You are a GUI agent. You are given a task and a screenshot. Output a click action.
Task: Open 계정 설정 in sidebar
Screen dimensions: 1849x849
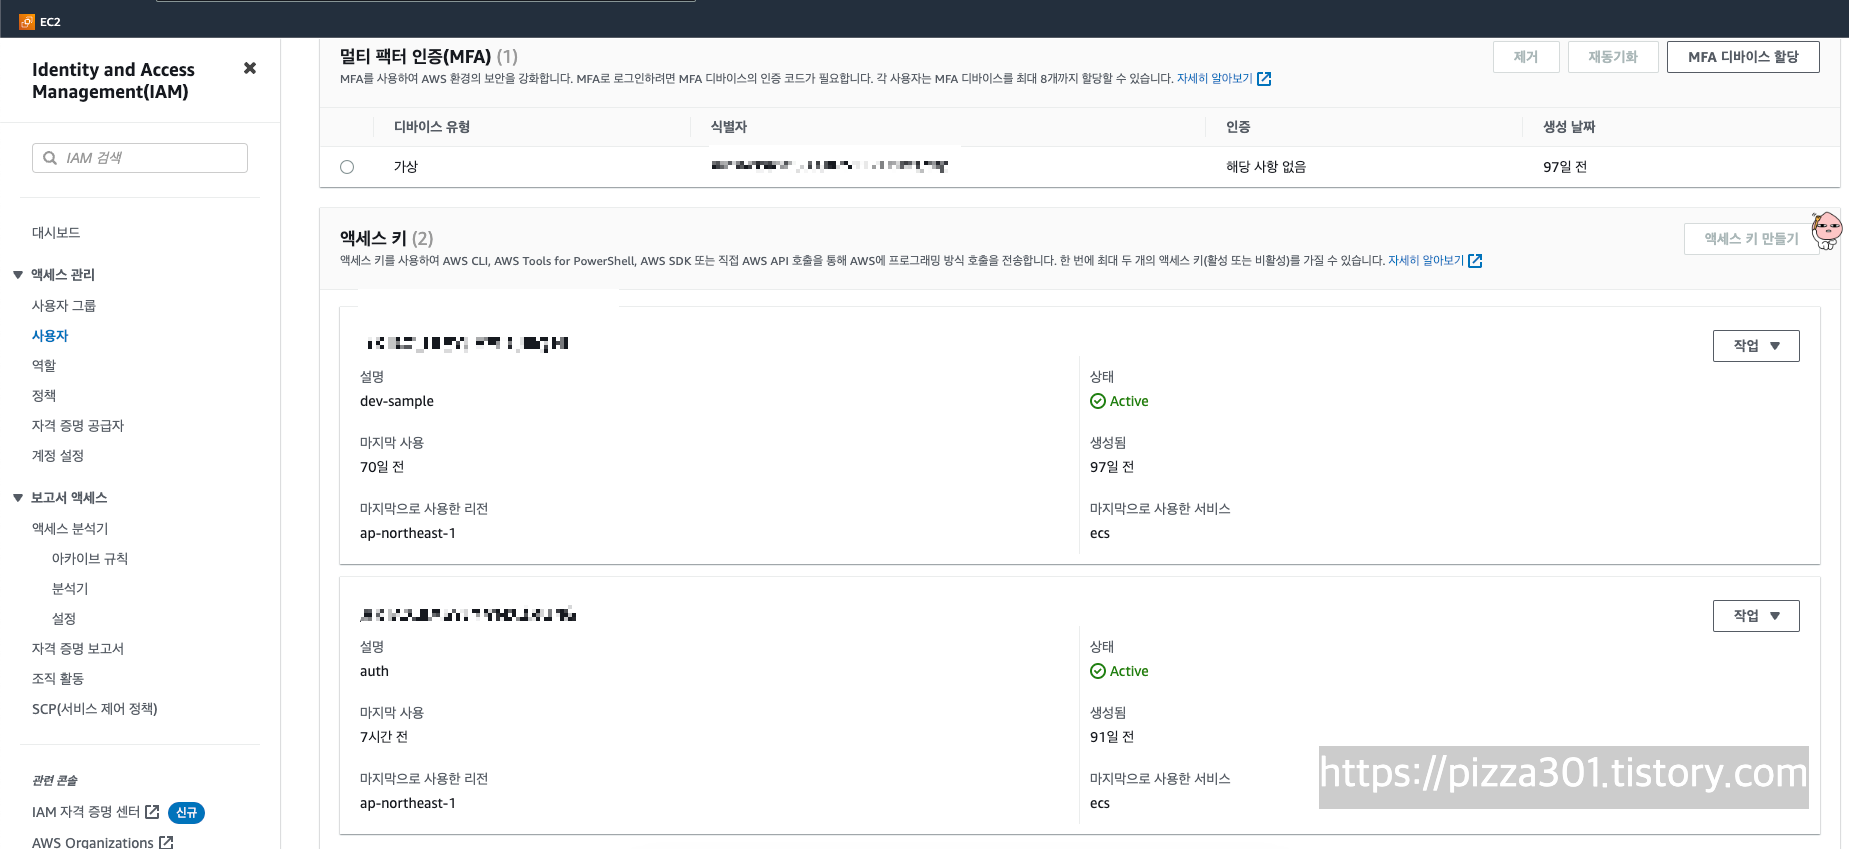[58, 455]
